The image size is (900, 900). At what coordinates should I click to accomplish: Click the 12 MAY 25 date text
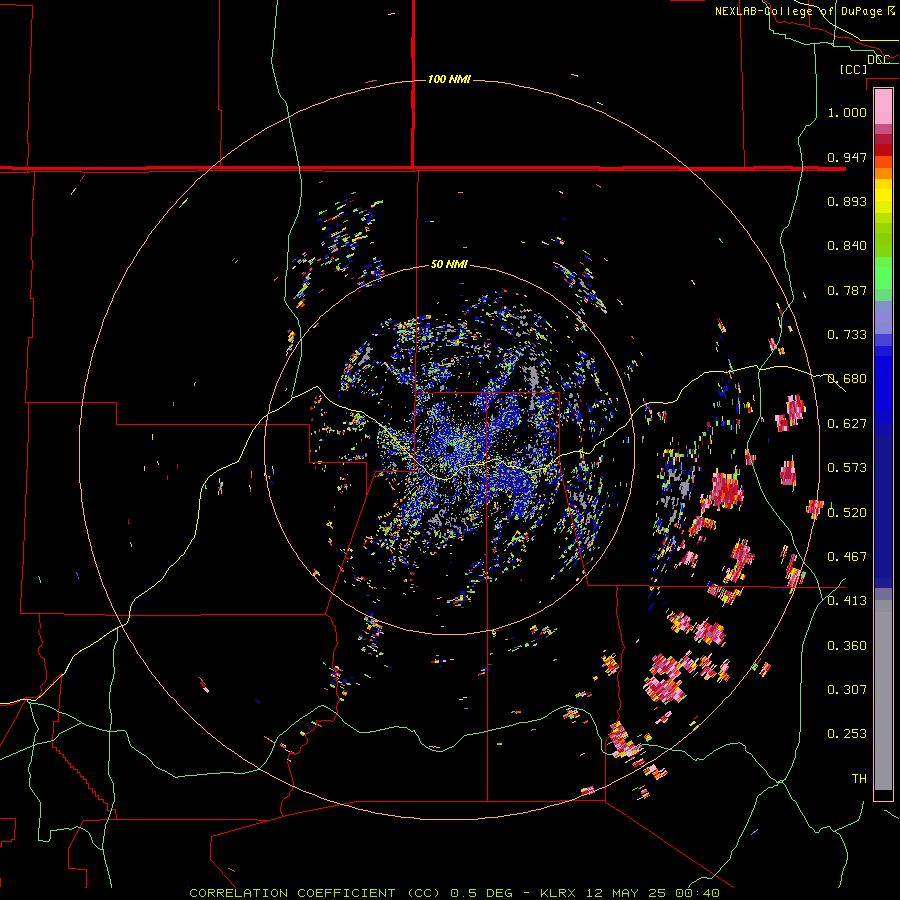(626, 893)
